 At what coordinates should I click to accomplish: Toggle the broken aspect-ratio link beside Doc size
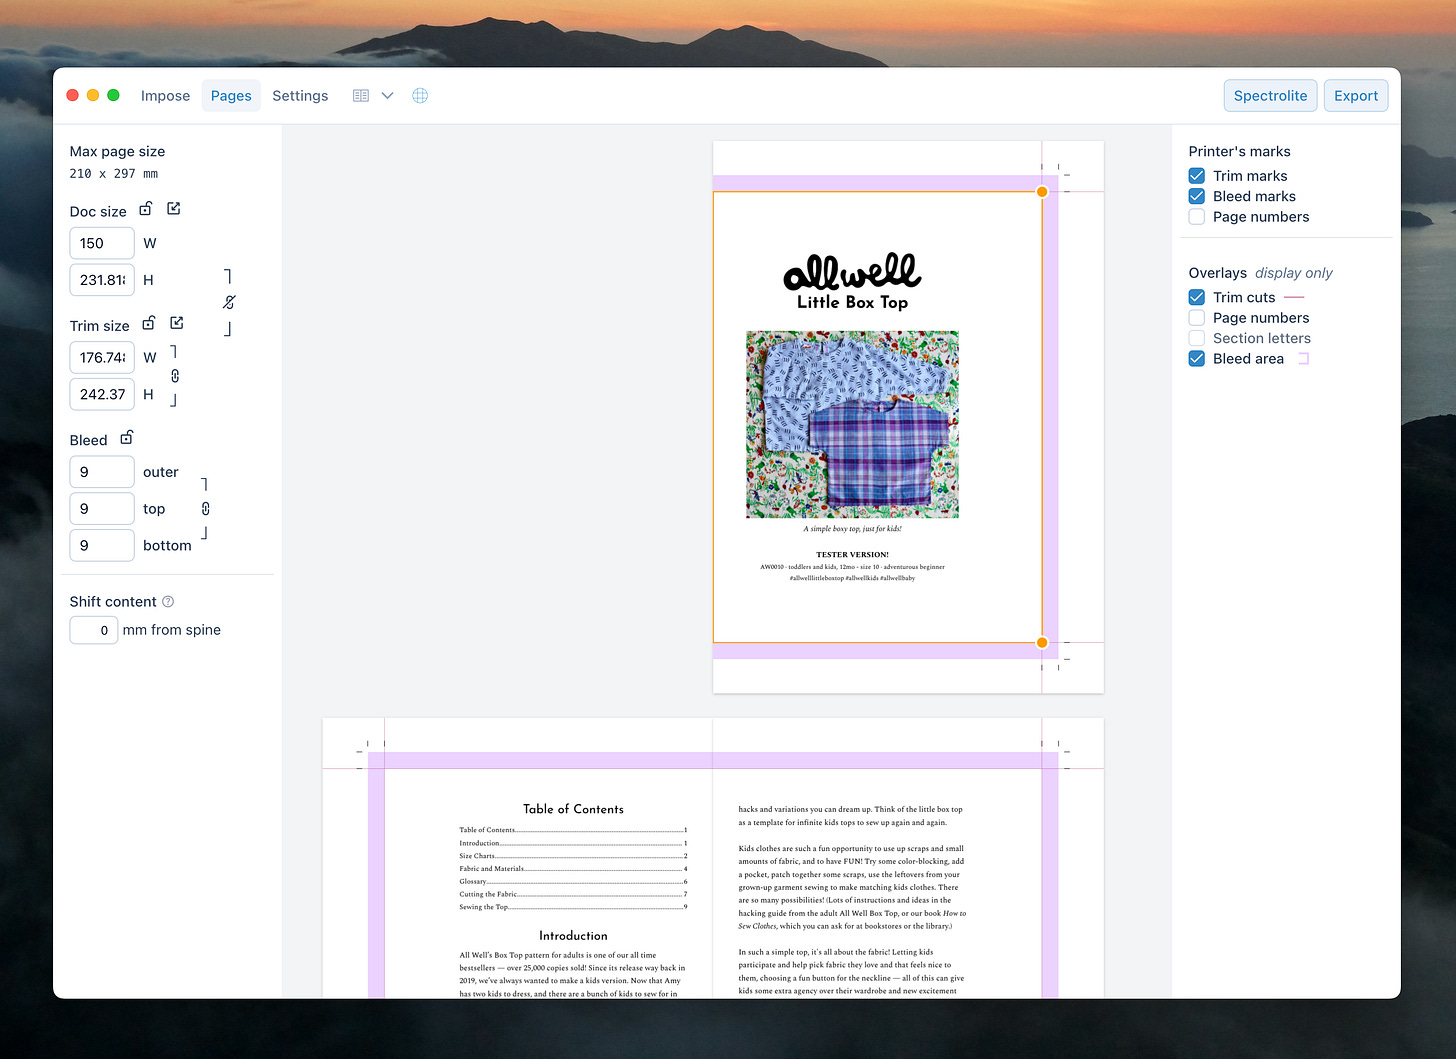[x=229, y=302]
